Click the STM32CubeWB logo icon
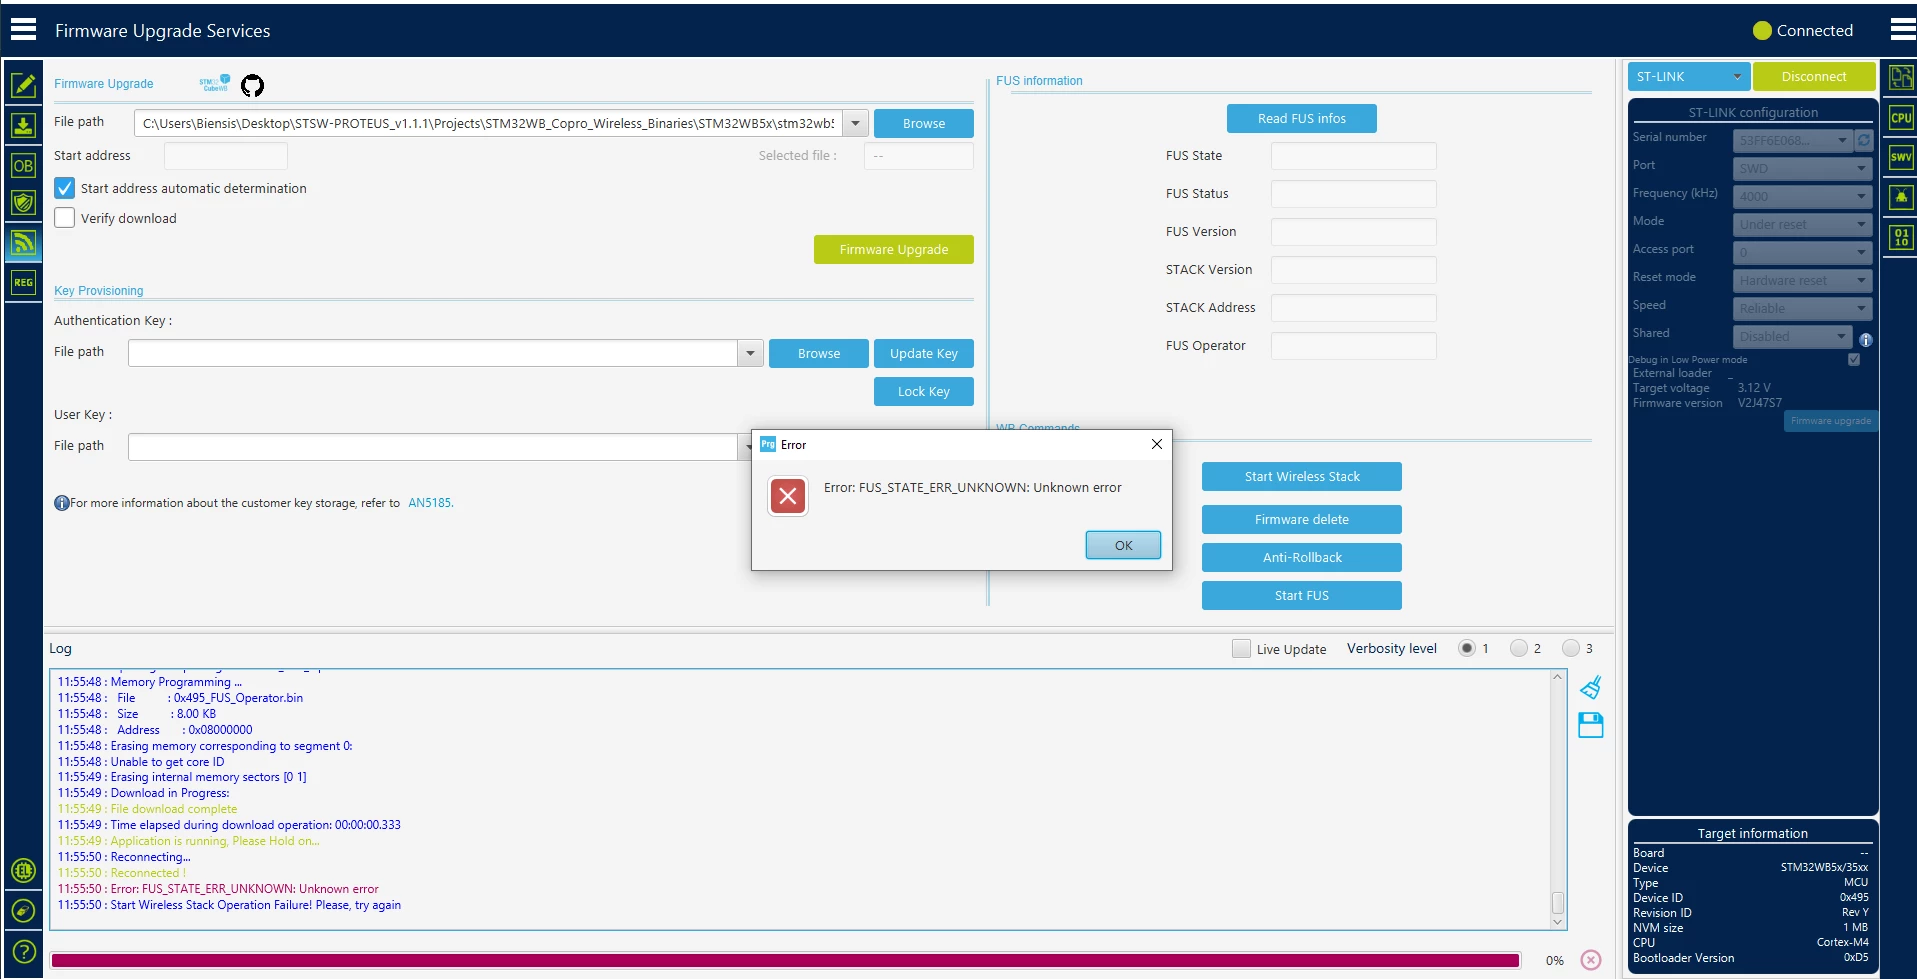Image resolution: width=1917 pixels, height=979 pixels. [215, 84]
